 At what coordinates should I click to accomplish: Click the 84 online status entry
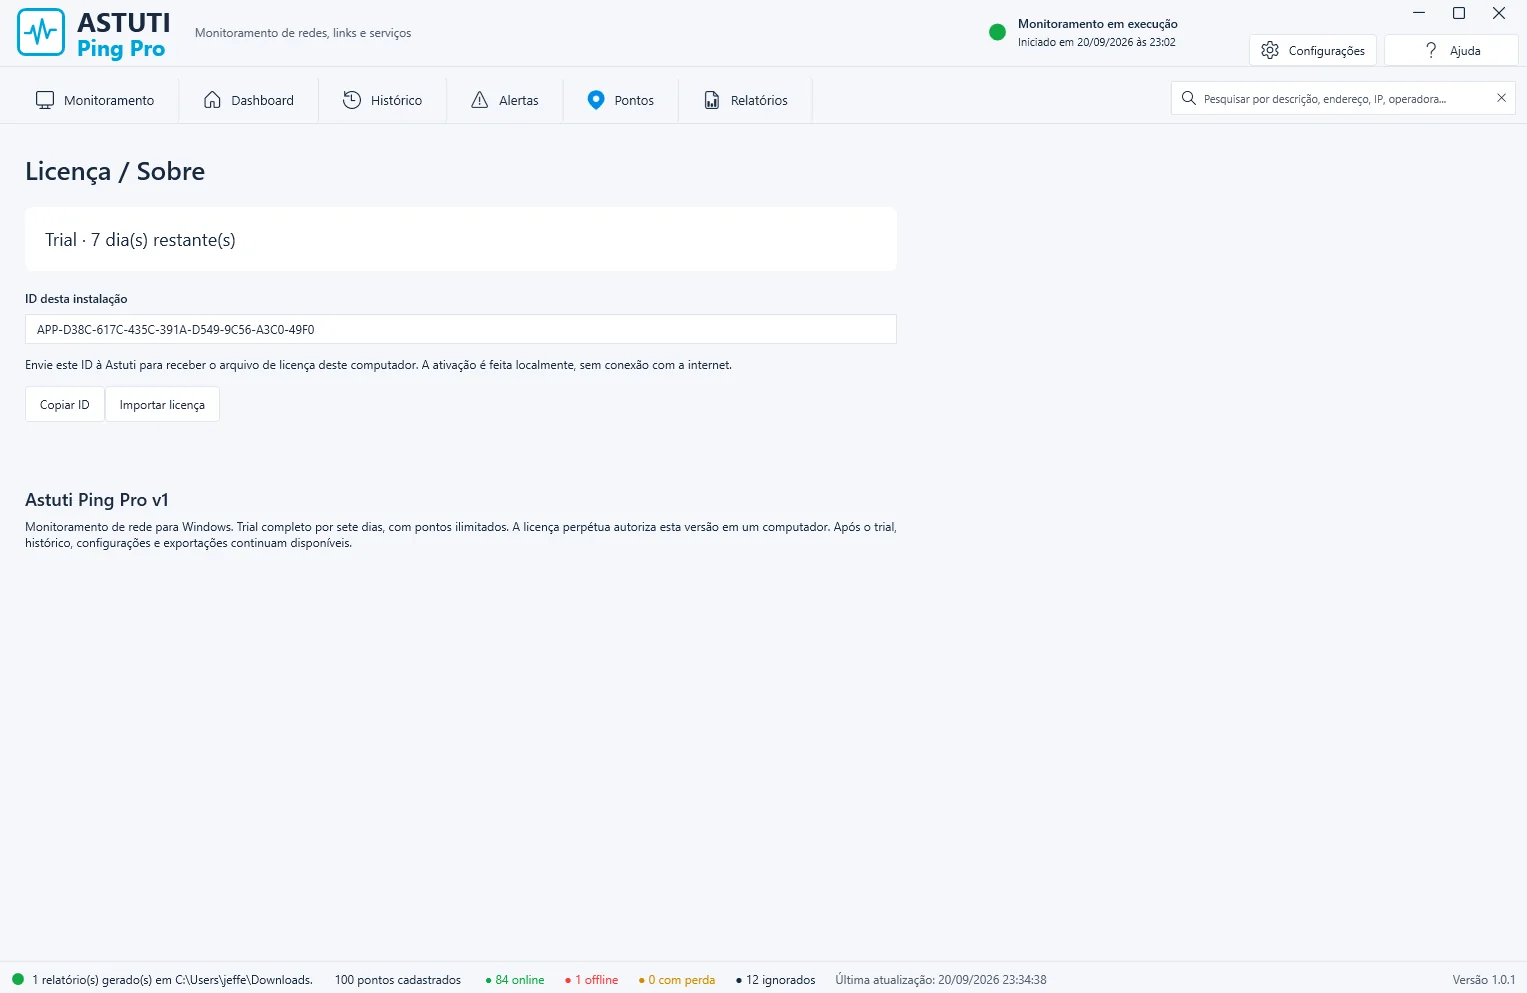point(515,980)
